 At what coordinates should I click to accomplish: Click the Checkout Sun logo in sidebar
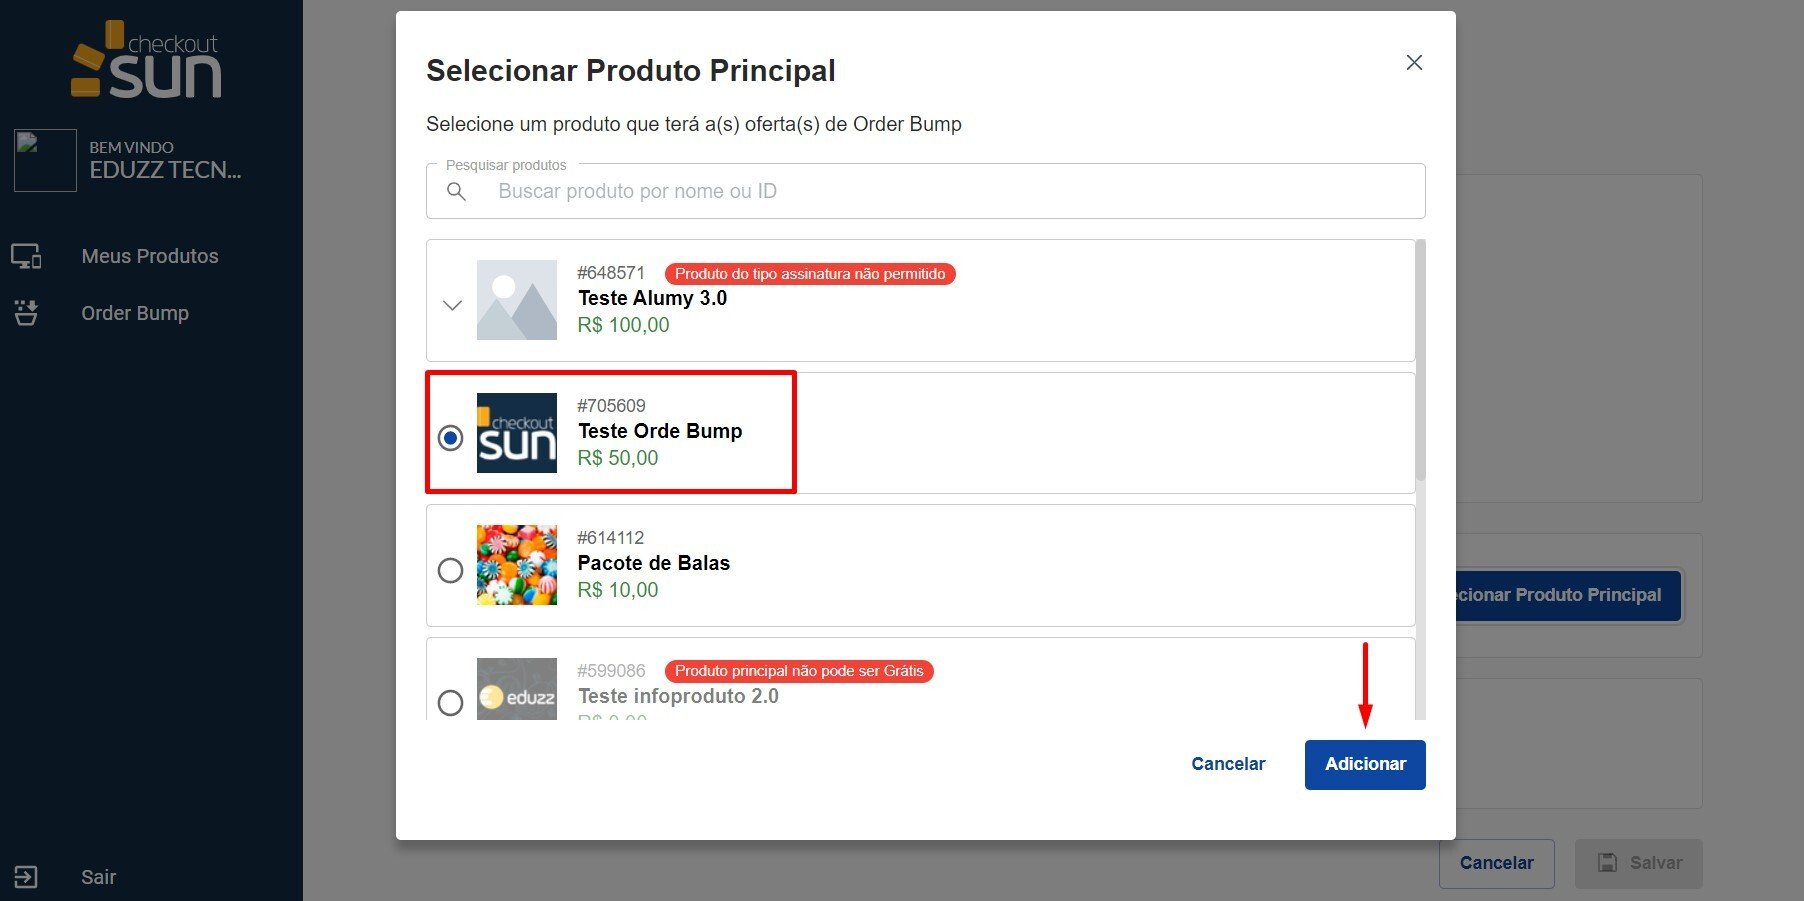coord(147,62)
